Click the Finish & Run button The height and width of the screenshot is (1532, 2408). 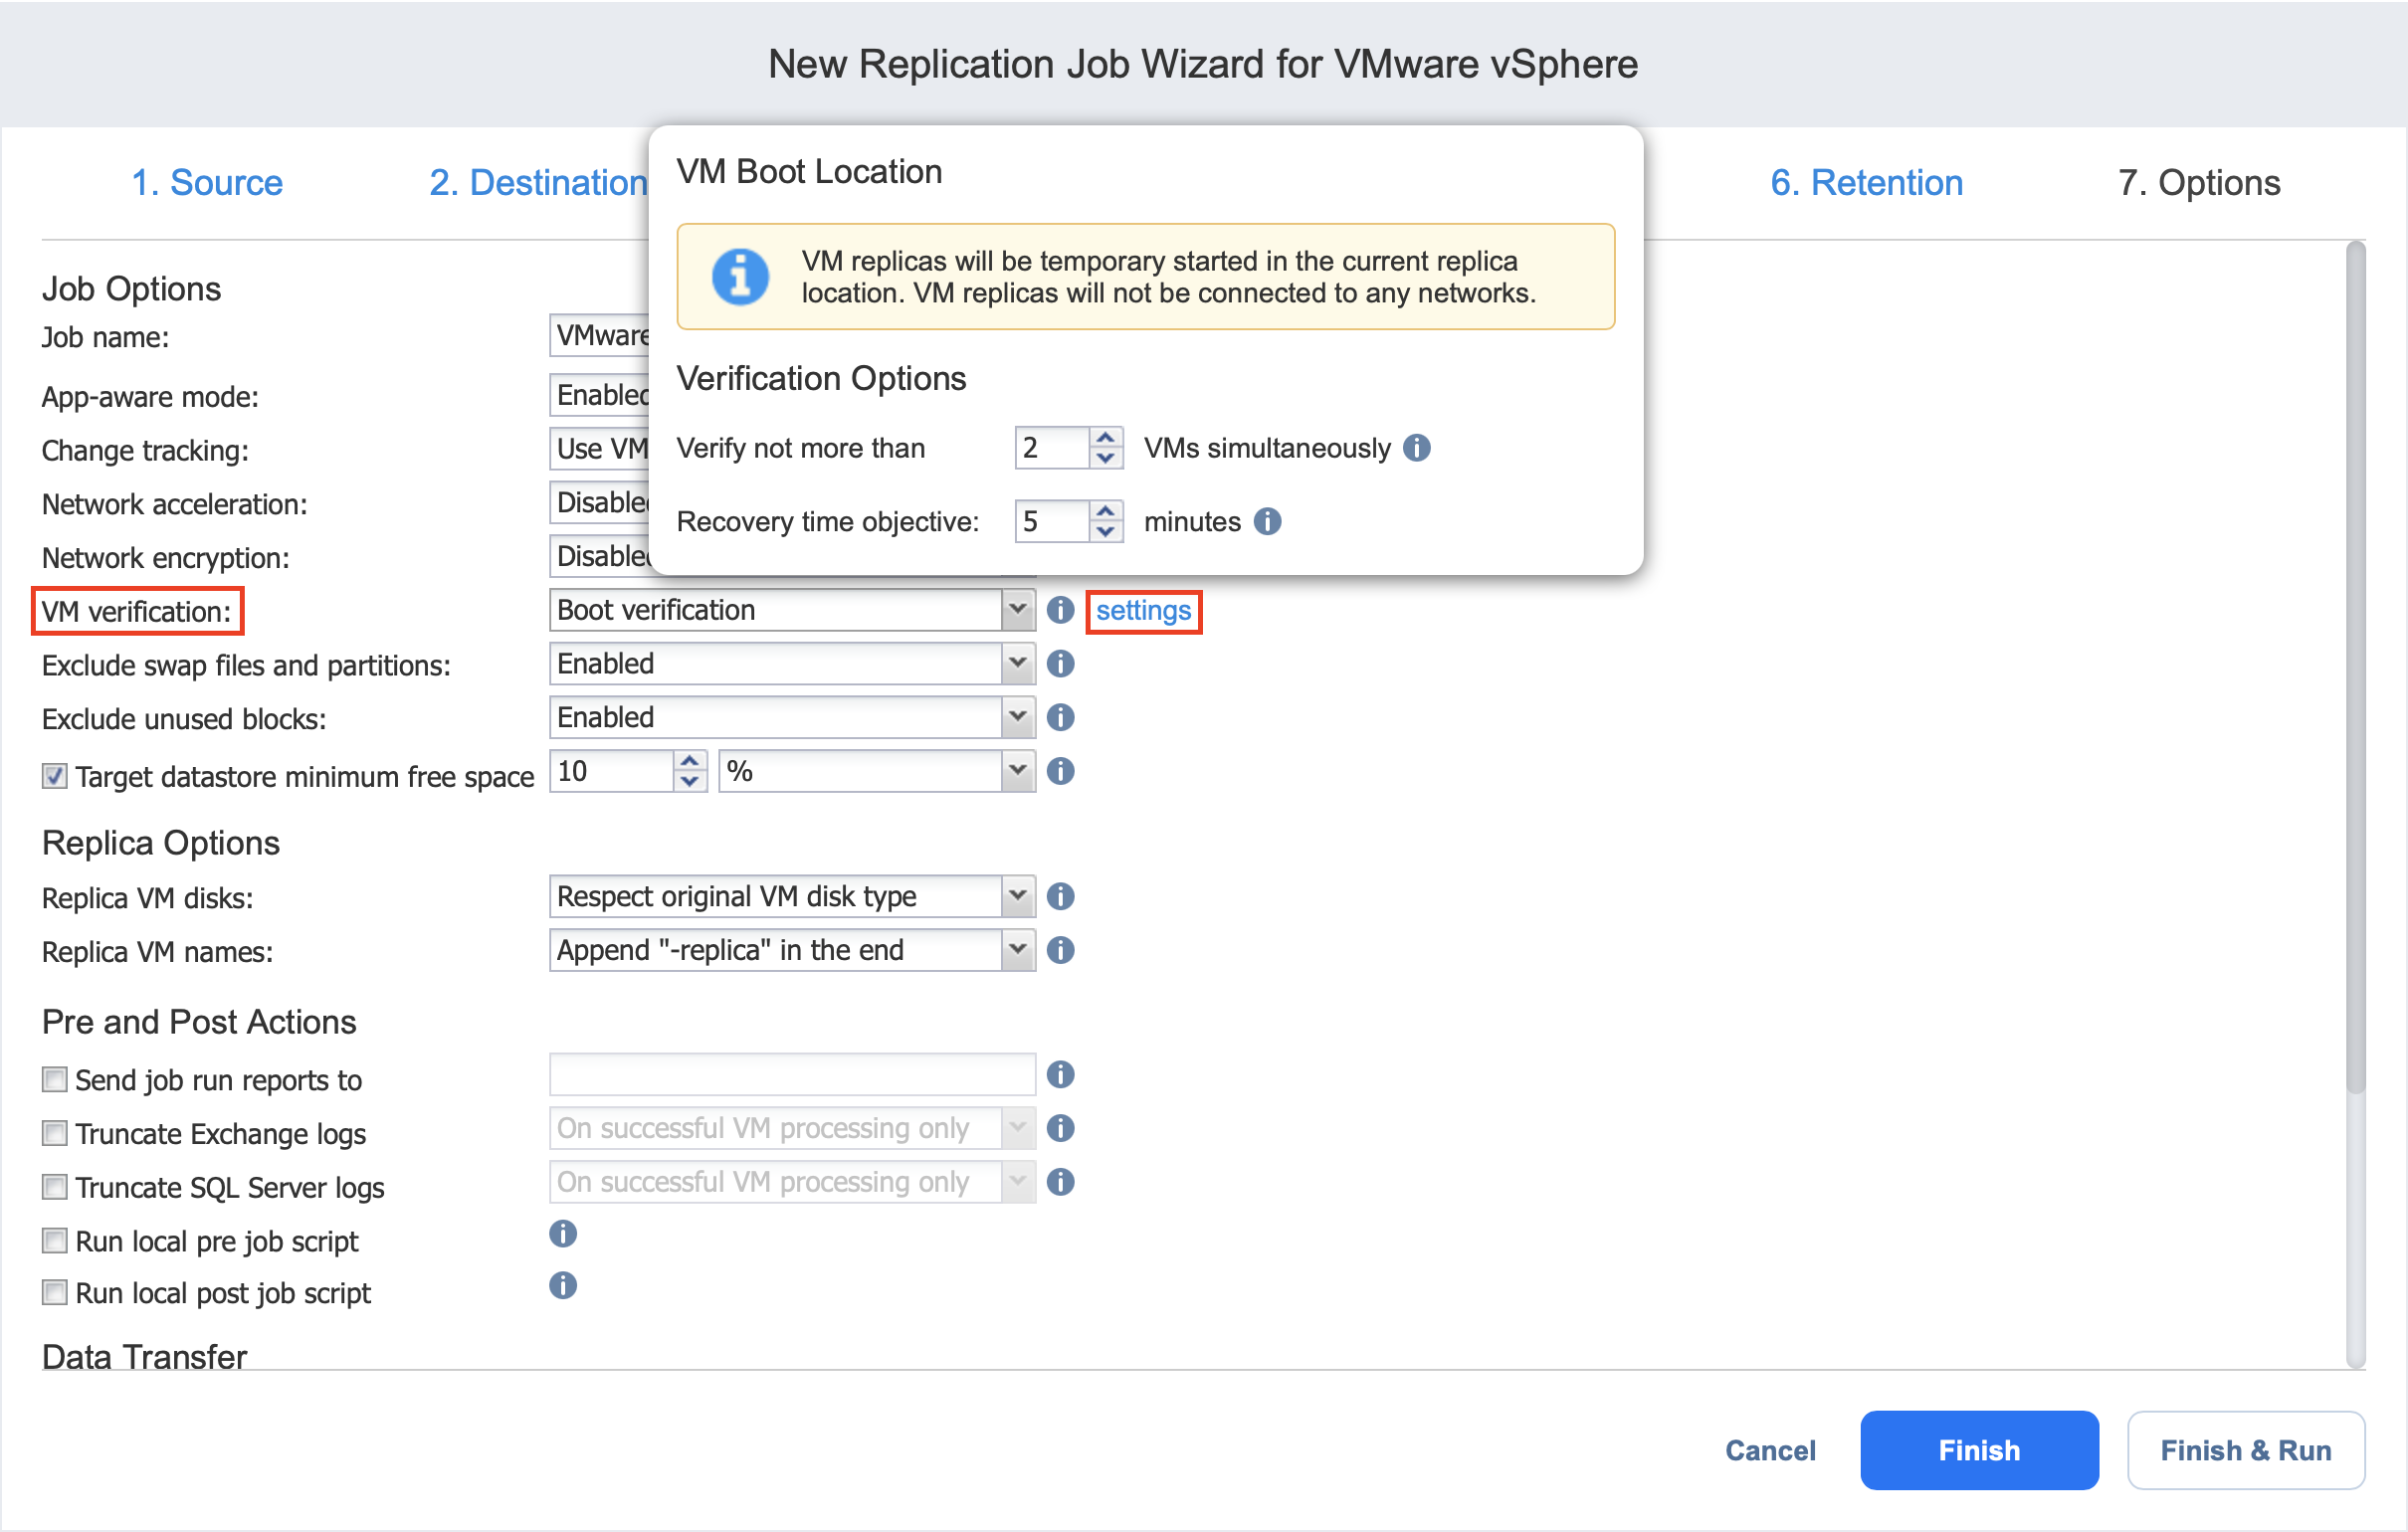click(2245, 1450)
